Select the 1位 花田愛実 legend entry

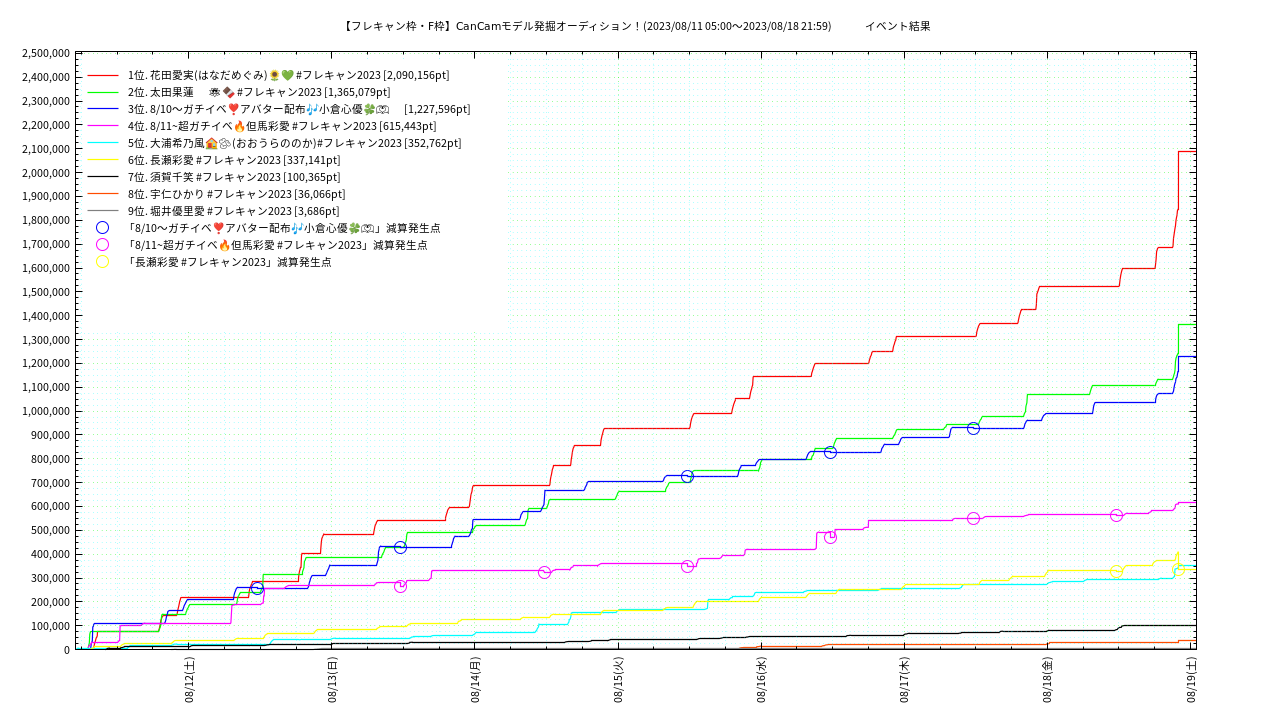click(x=288, y=75)
